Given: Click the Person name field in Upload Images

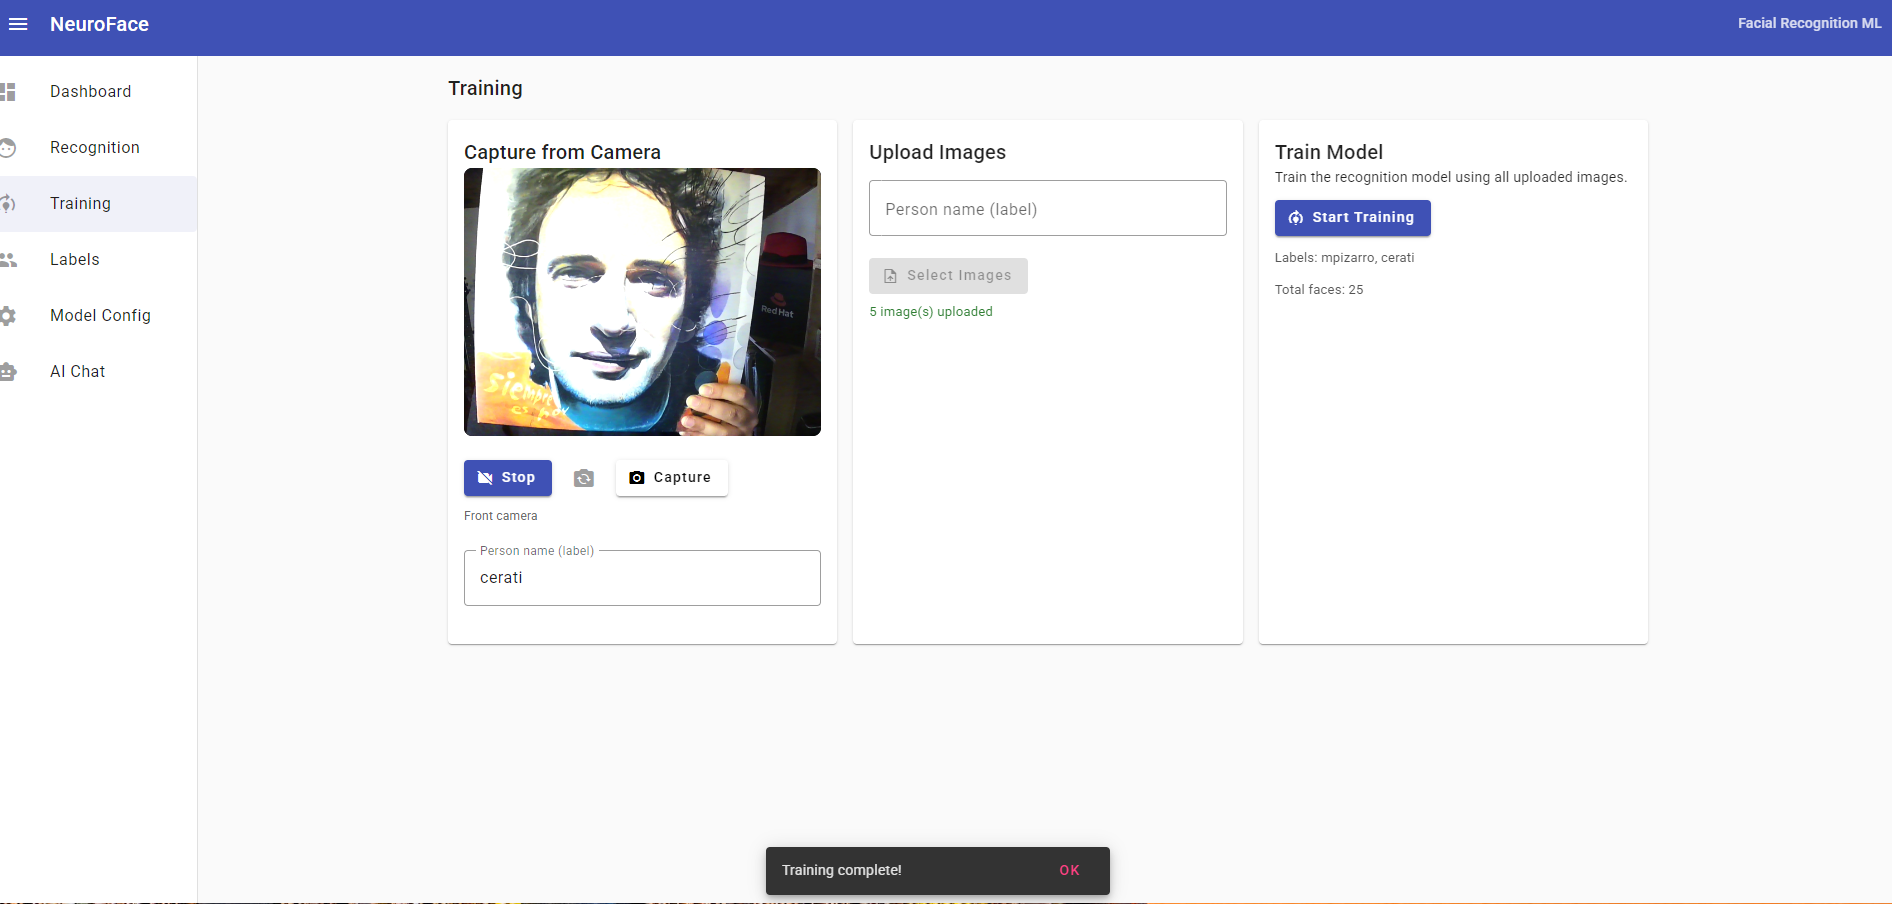Looking at the screenshot, I should pos(1046,208).
